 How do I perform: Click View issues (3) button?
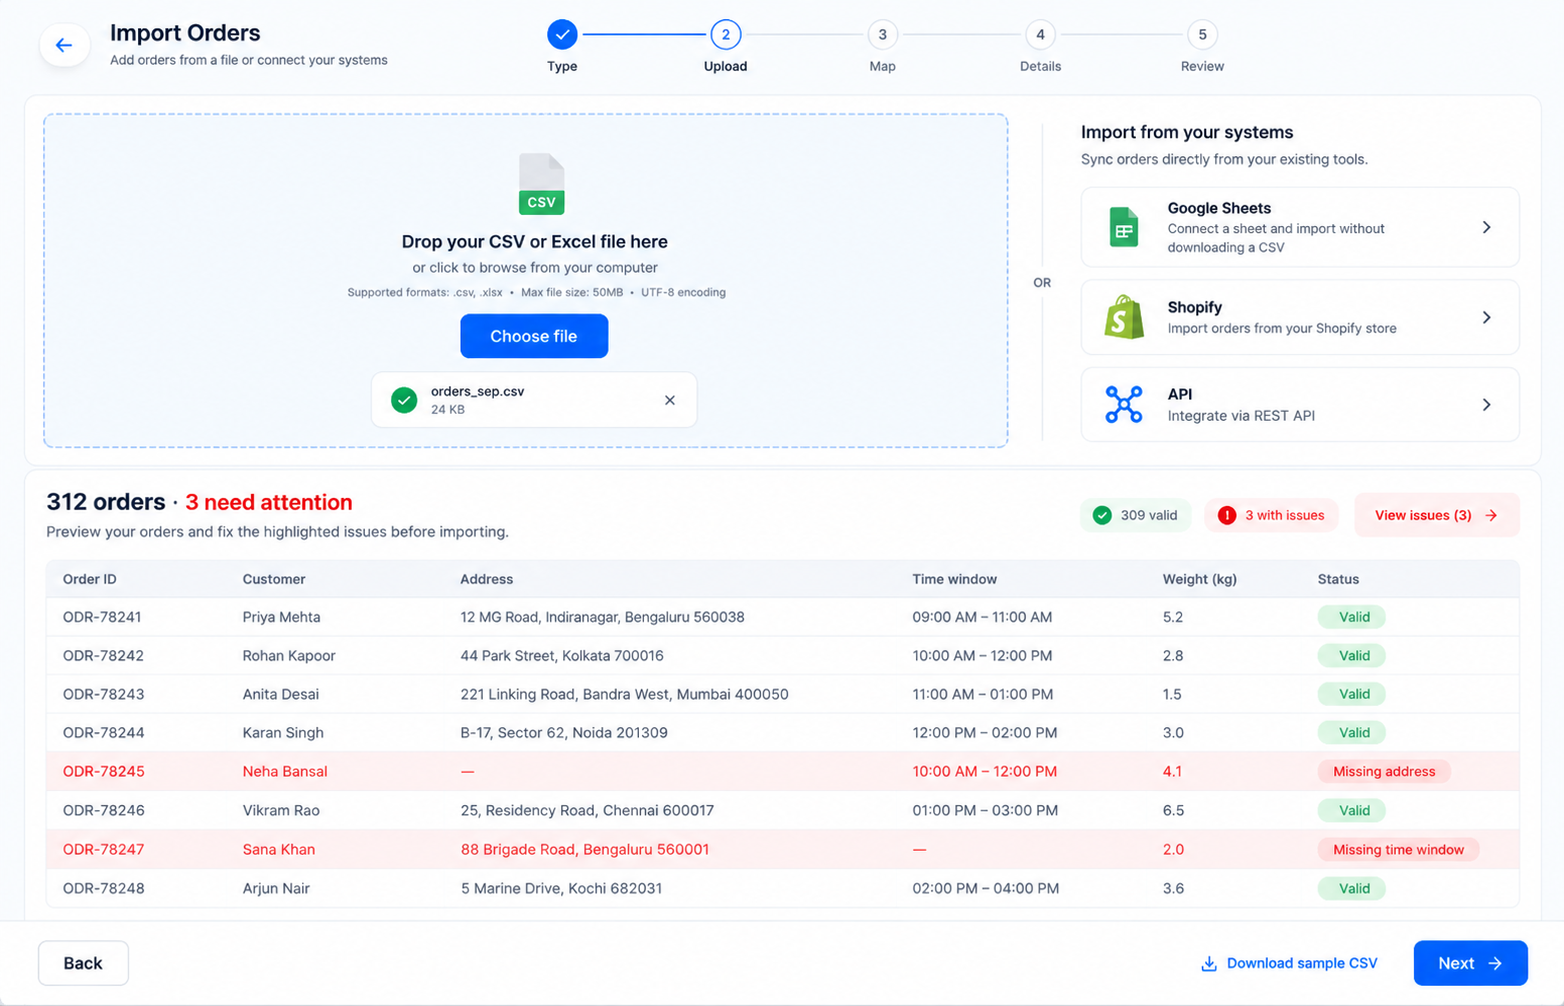pyautogui.click(x=1436, y=515)
